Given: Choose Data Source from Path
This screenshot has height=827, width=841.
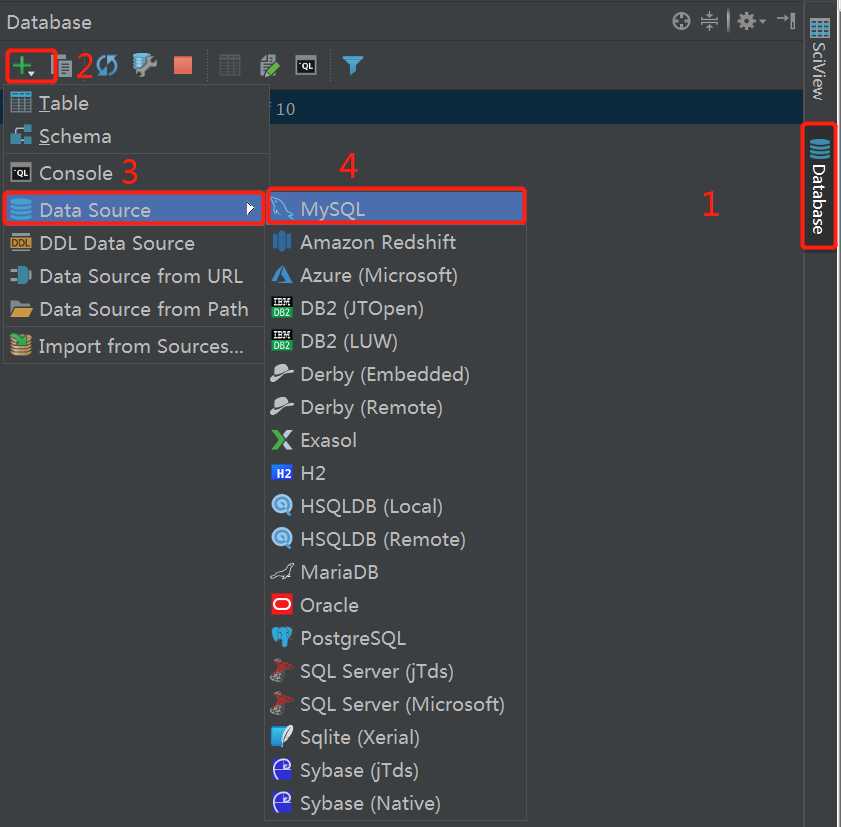Looking at the screenshot, I should click(x=135, y=309).
